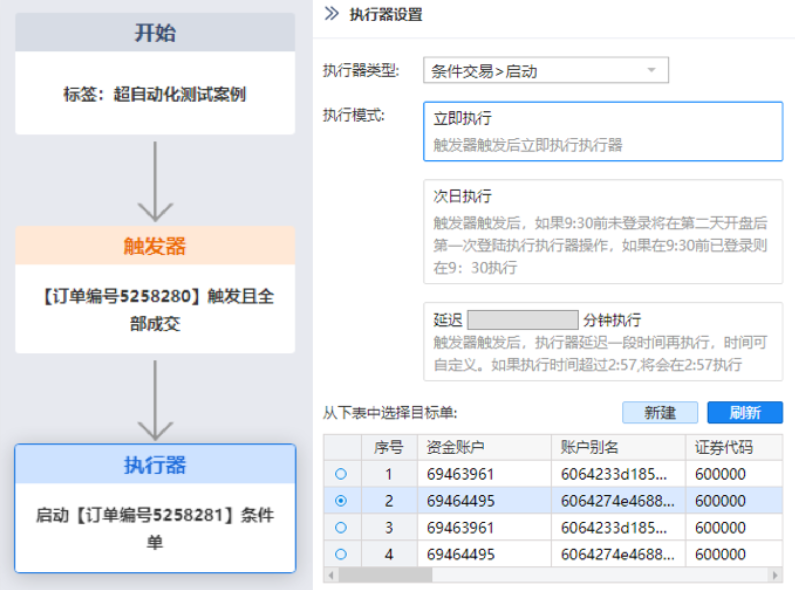Choose the 延迟分钟执行 execution mode option

click(x=602, y=341)
